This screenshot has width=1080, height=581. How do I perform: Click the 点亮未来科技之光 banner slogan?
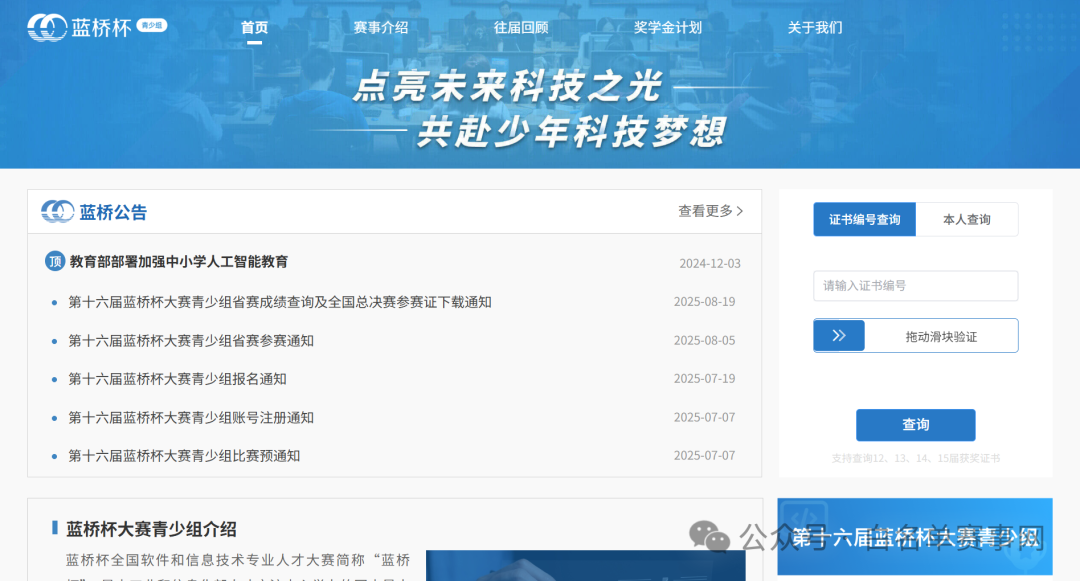coord(508,86)
